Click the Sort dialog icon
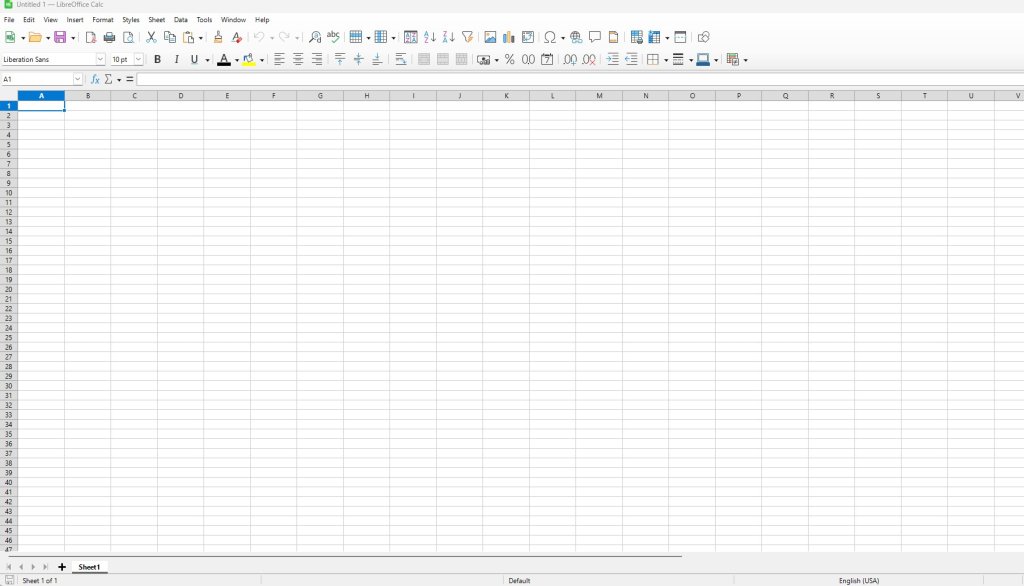 (411, 37)
